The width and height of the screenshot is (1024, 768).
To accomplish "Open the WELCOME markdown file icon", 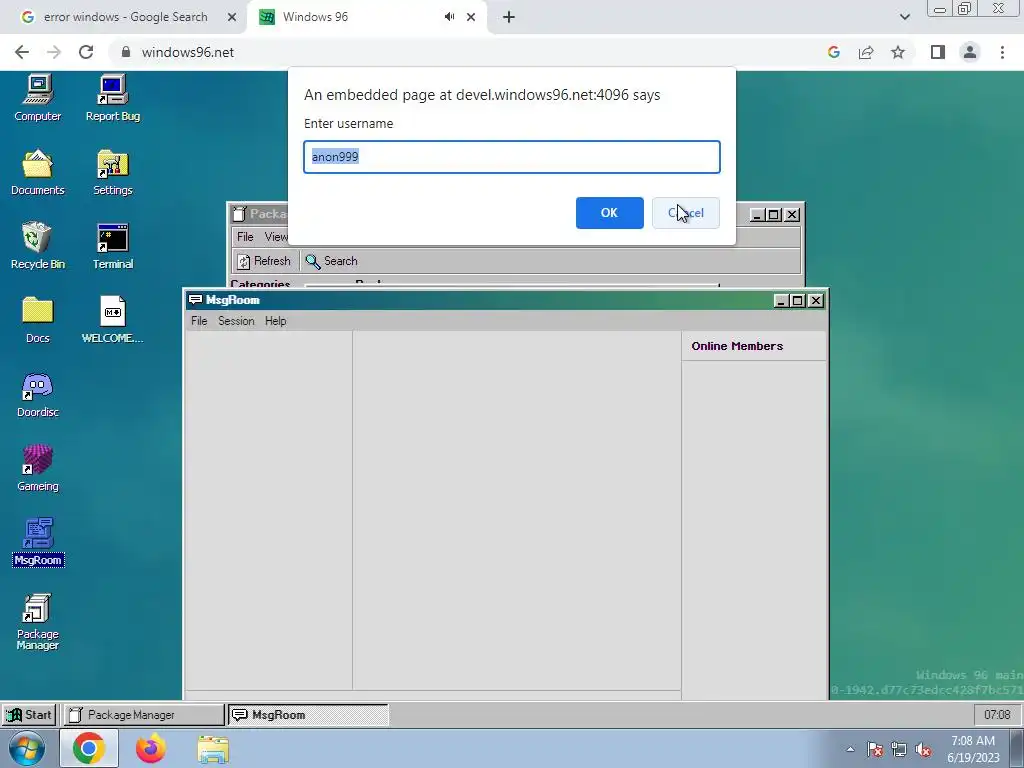I will (x=113, y=320).
